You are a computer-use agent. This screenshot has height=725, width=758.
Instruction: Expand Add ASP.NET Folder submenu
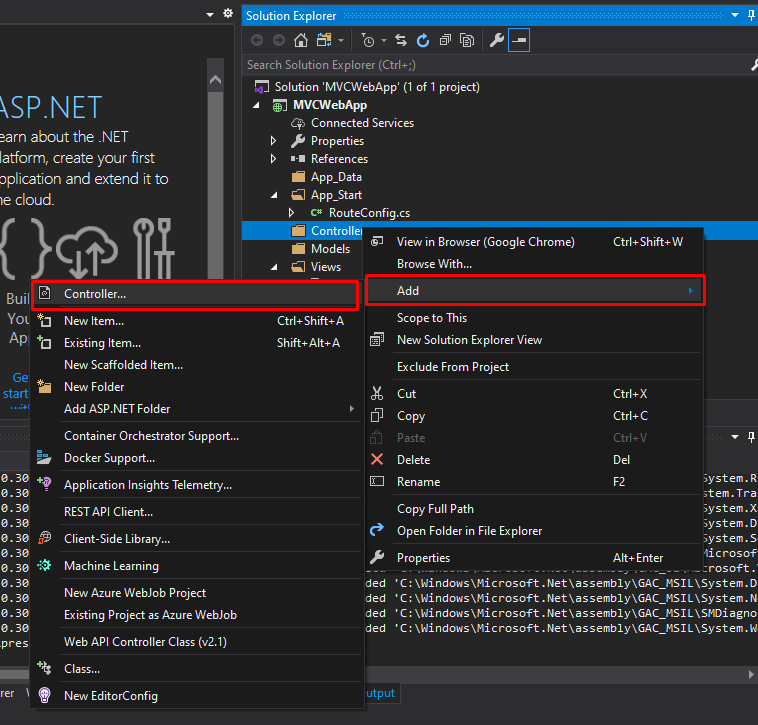[x=196, y=409]
